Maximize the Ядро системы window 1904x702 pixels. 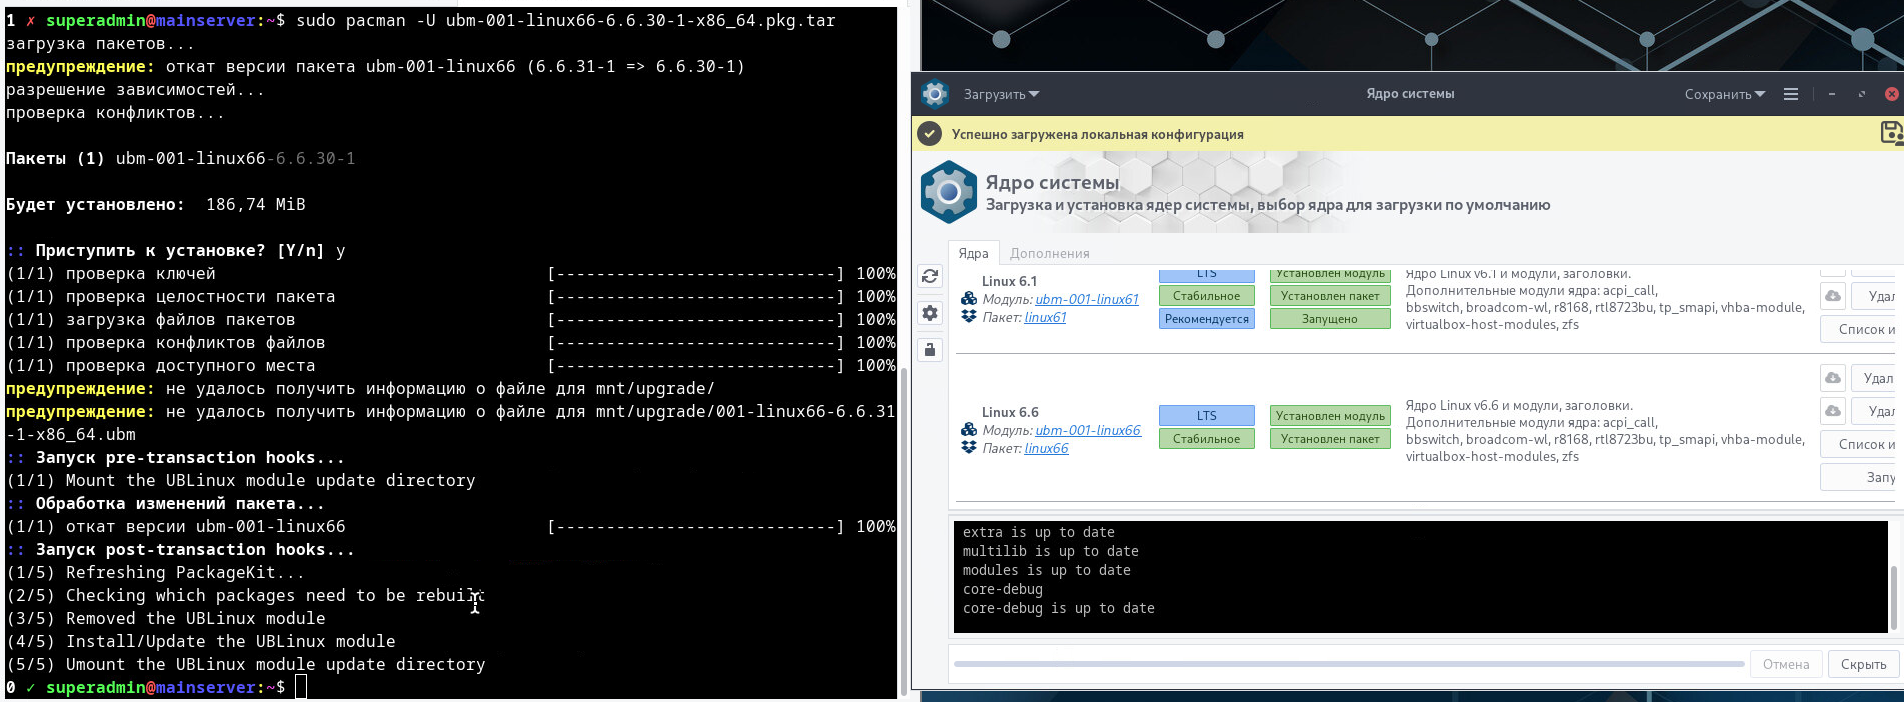point(1862,94)
